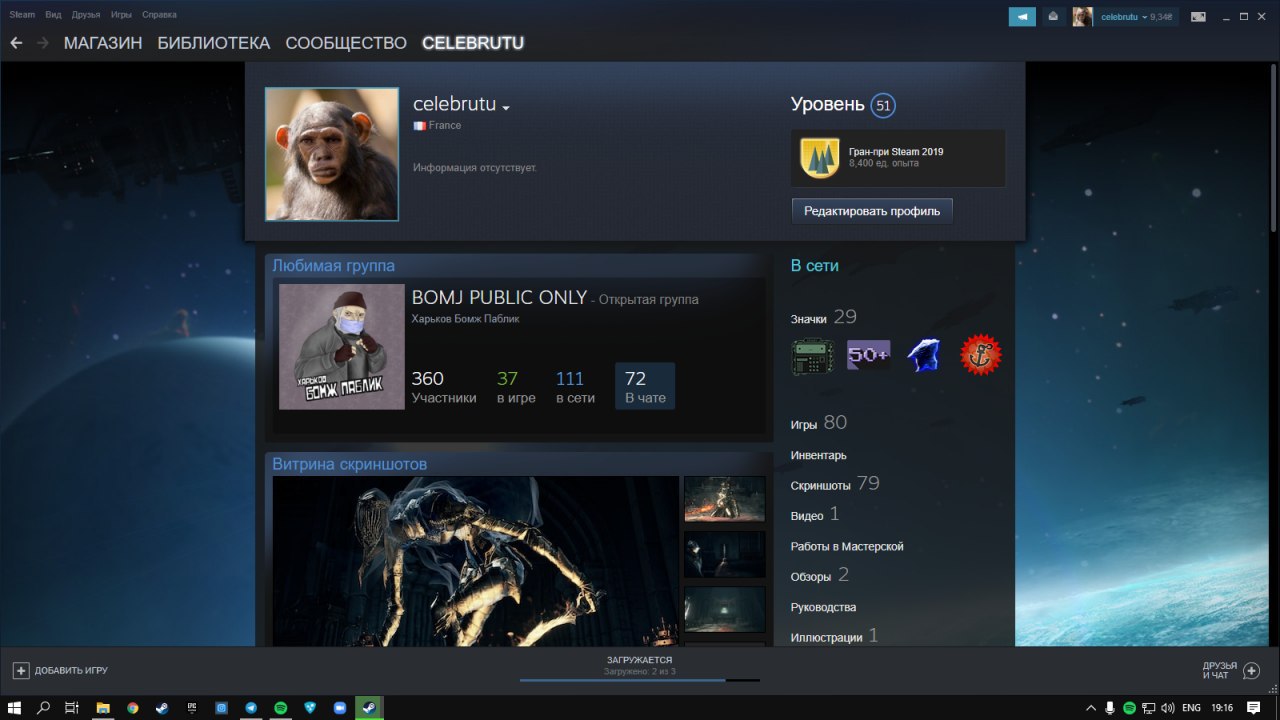Click Редактировать профиль button

(872, 211)
